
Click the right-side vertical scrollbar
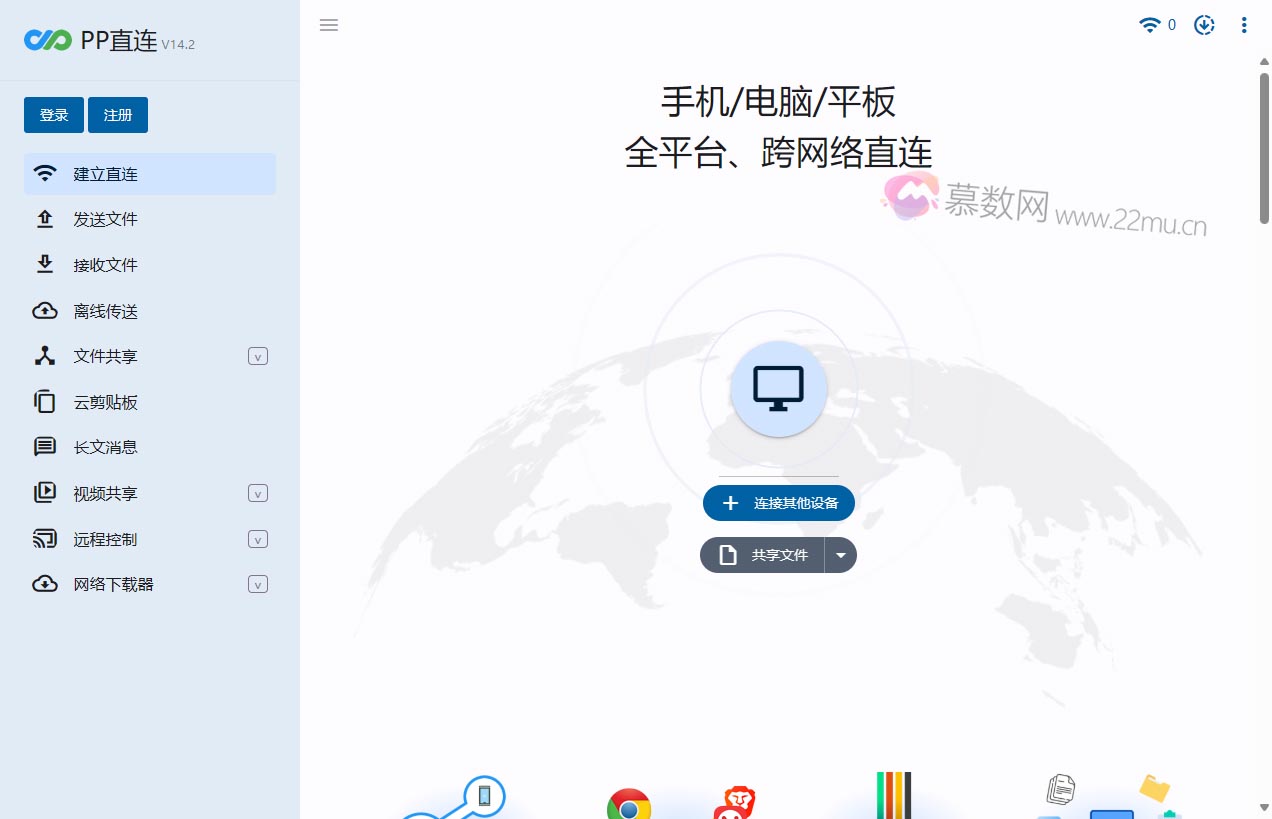[1265, 138]
